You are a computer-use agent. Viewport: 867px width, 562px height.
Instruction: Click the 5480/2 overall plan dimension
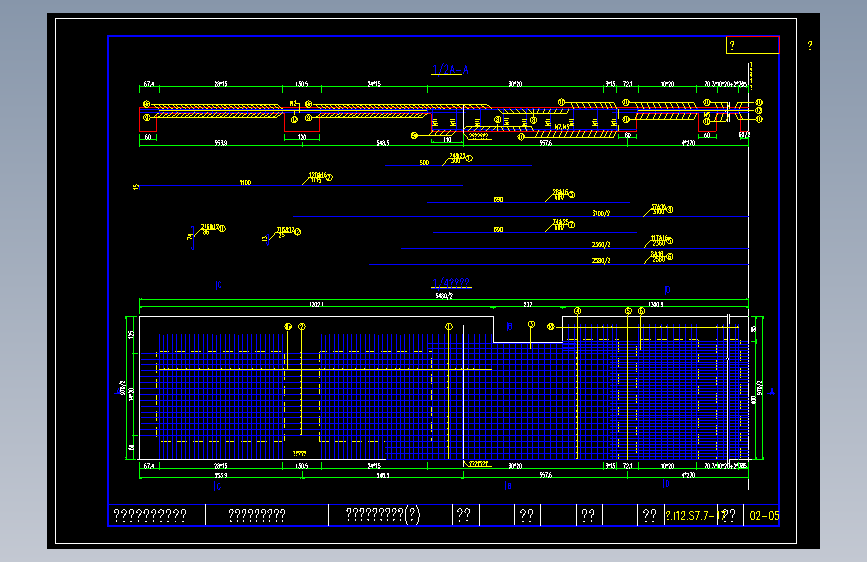(x=444, y=296)
